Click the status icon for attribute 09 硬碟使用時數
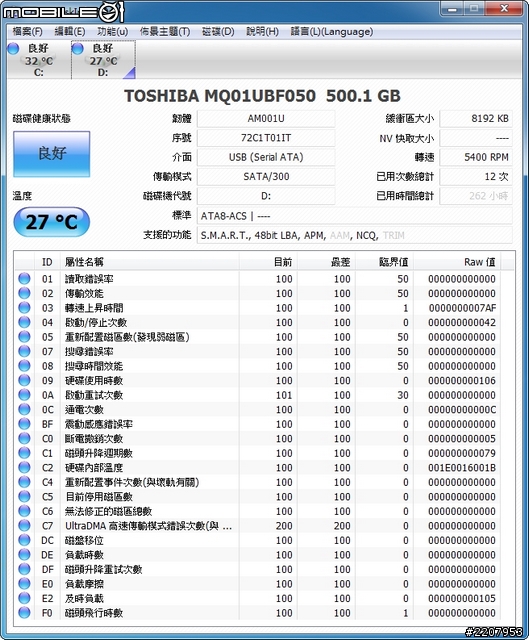The image size is (529, 640). pyautogui.click(x=24, y=380)
